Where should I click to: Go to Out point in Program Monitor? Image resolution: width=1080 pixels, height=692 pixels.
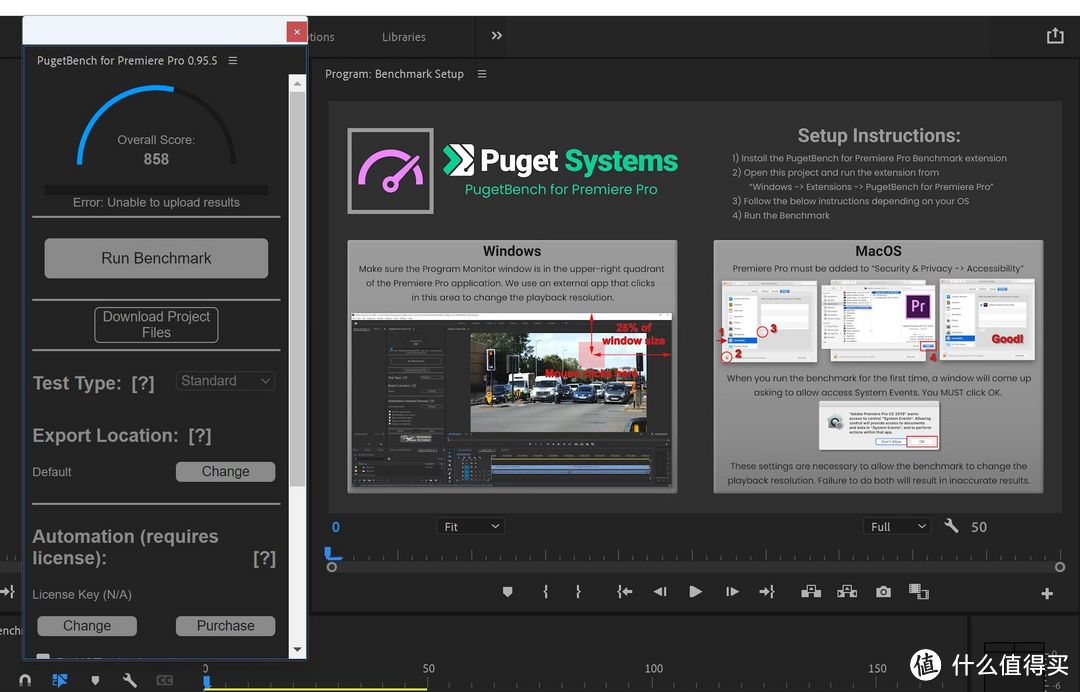point(767,591)
